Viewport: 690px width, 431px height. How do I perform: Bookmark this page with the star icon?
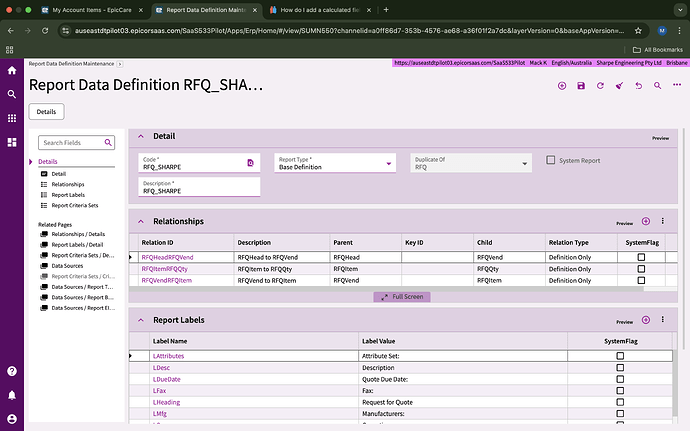pos(638,30)
